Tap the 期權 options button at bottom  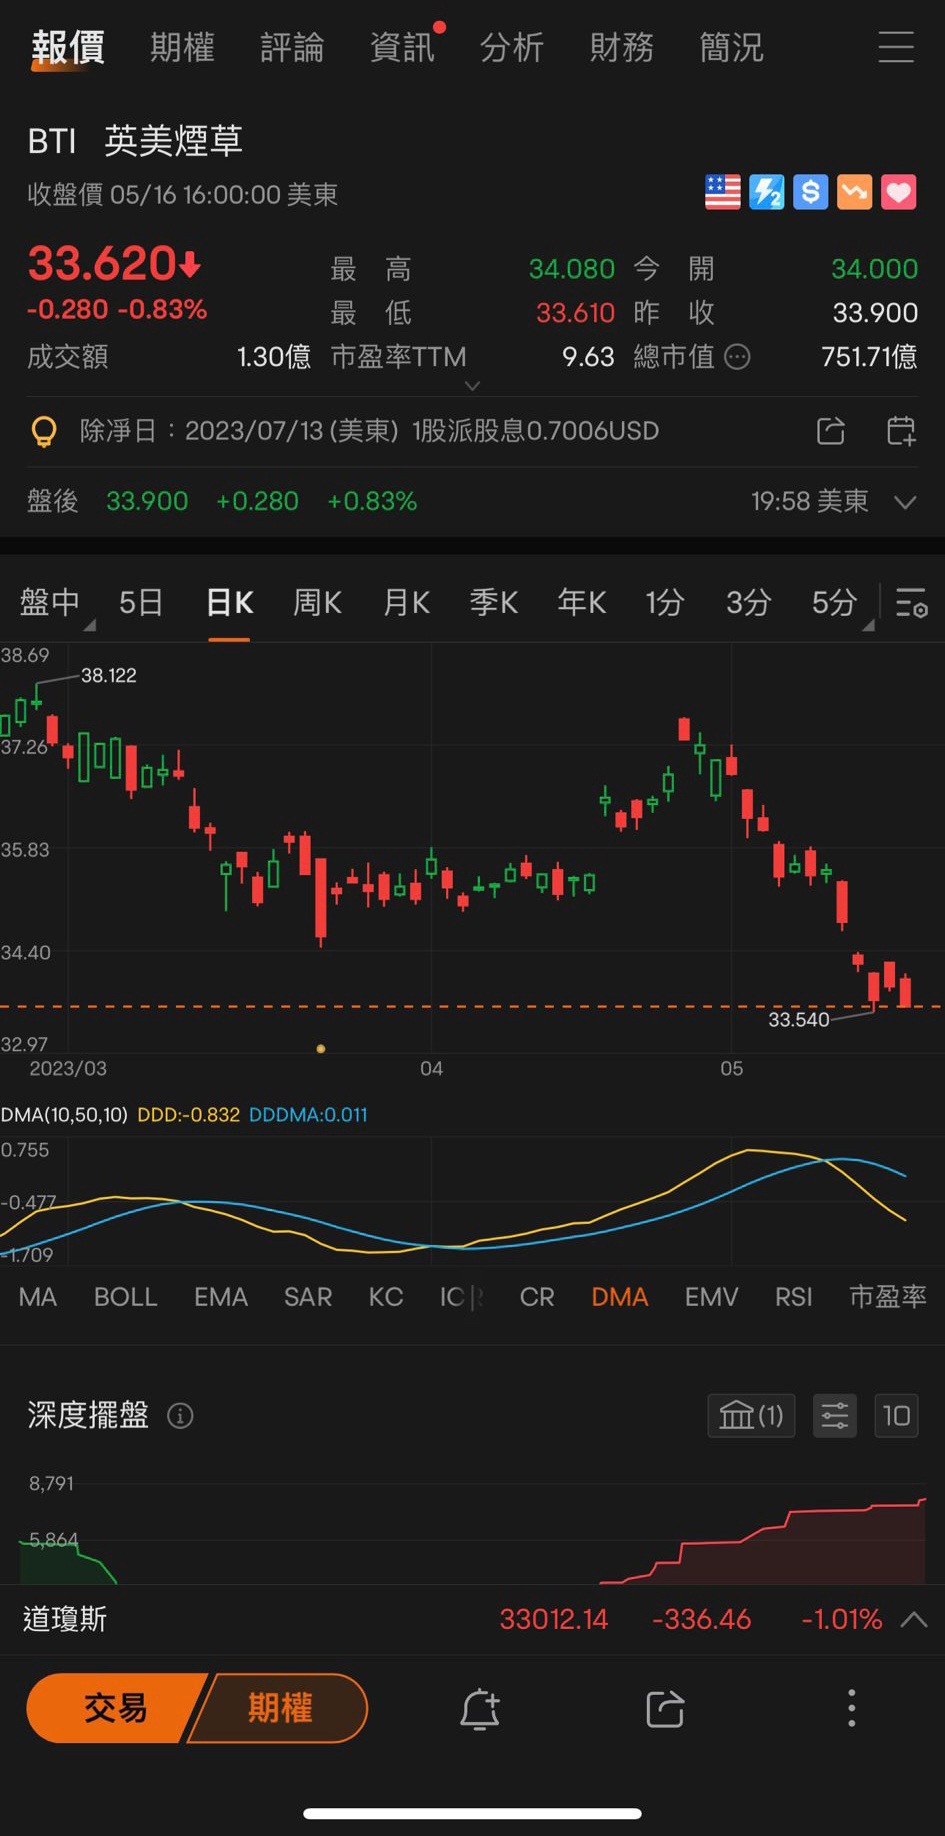tap(279, 1708)
